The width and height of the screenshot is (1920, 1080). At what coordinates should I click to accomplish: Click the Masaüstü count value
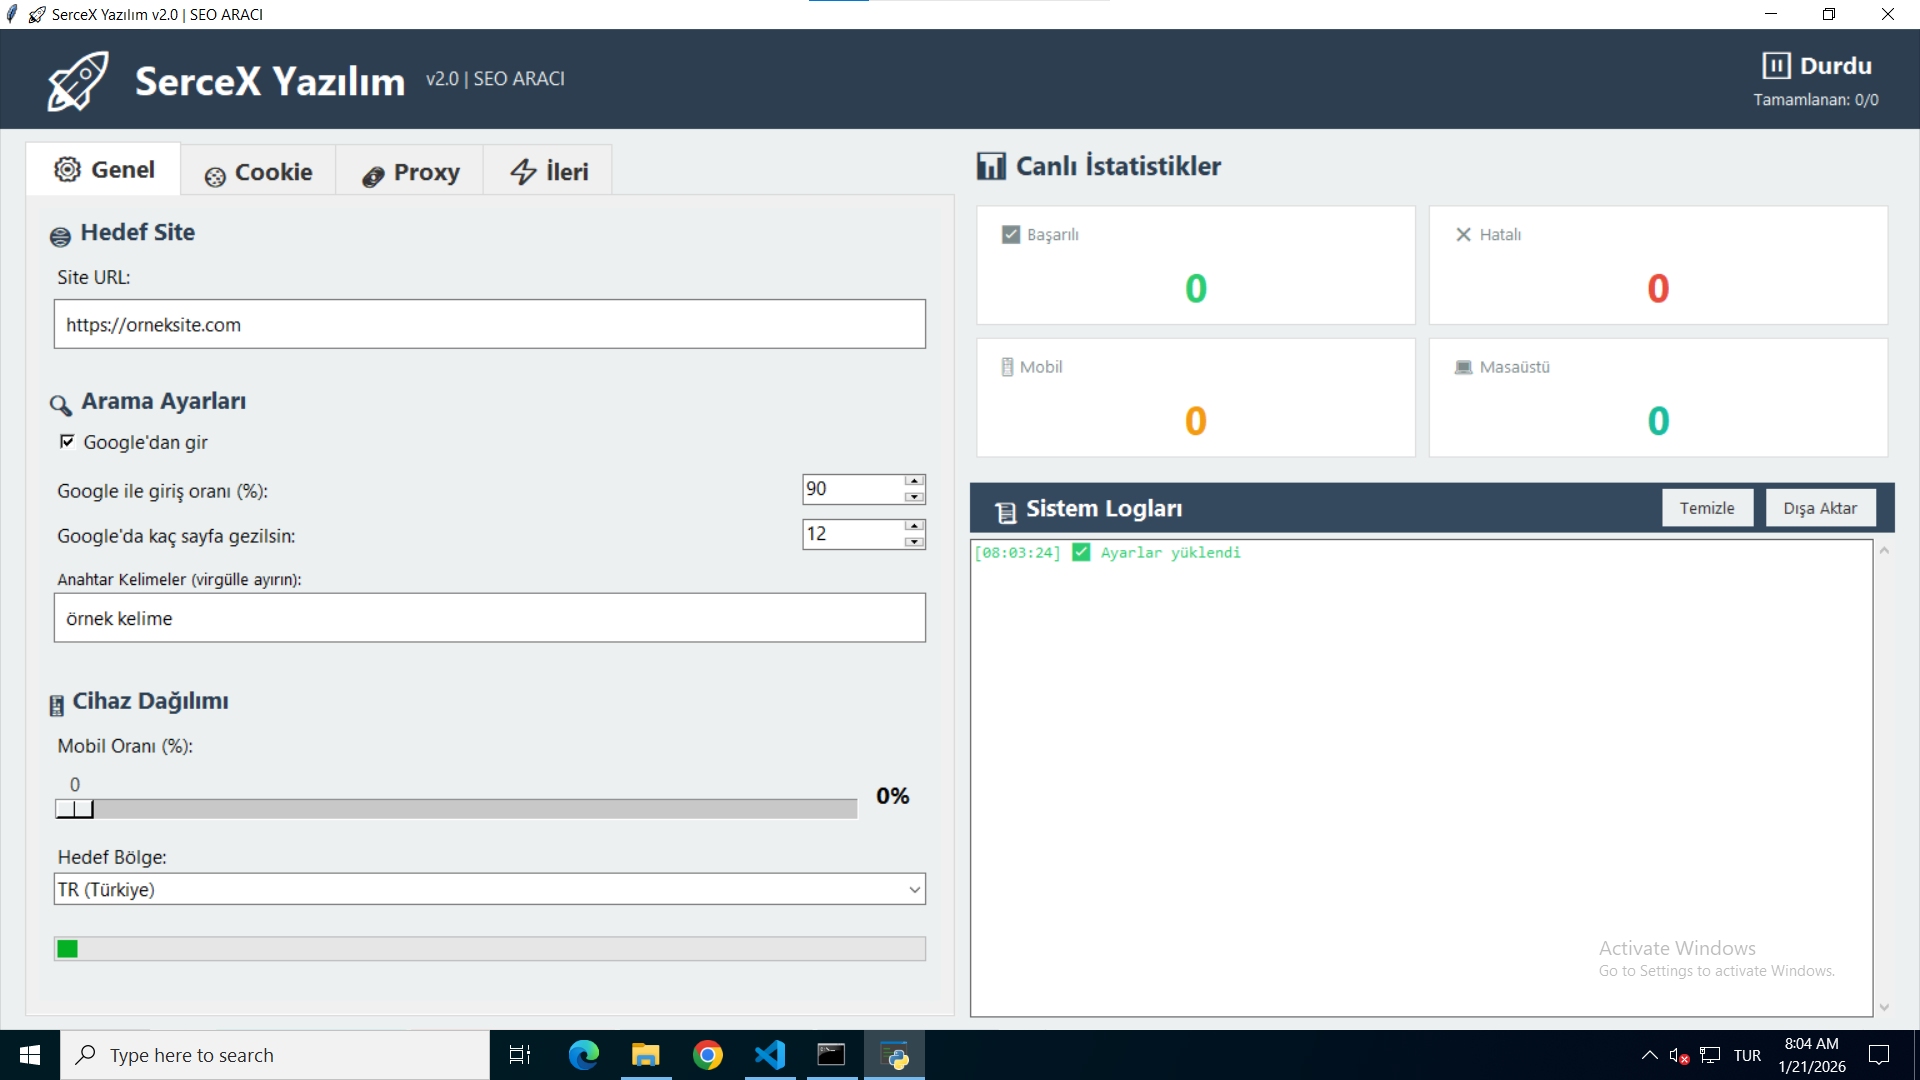tap(1658, 421)
